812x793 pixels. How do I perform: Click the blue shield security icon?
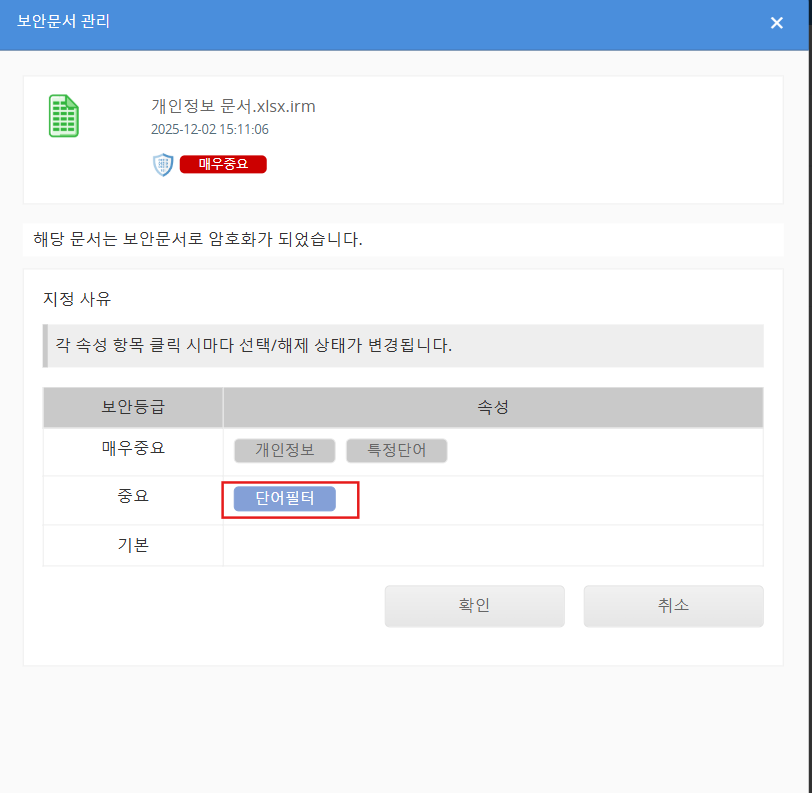coord(163,165)
